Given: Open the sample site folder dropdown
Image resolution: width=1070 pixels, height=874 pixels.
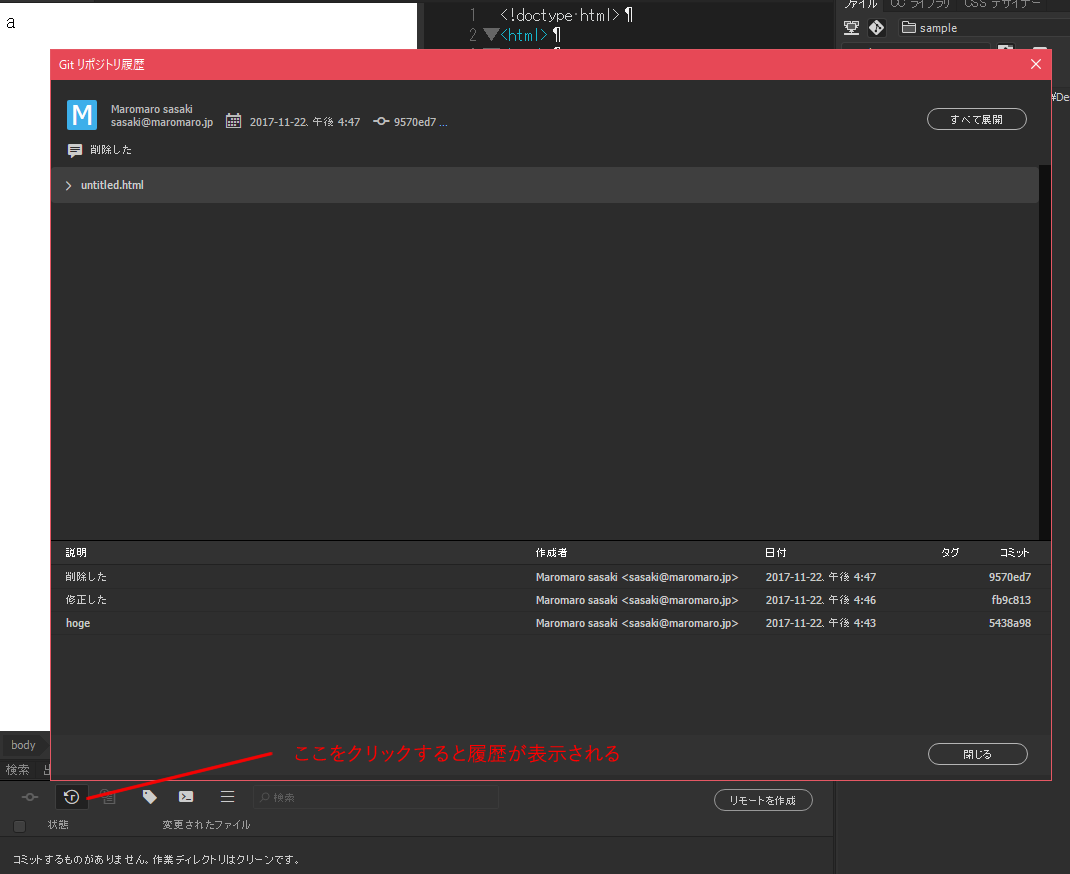Looking at the screenshot, I should pyautogui.click(x=983, y=28).
